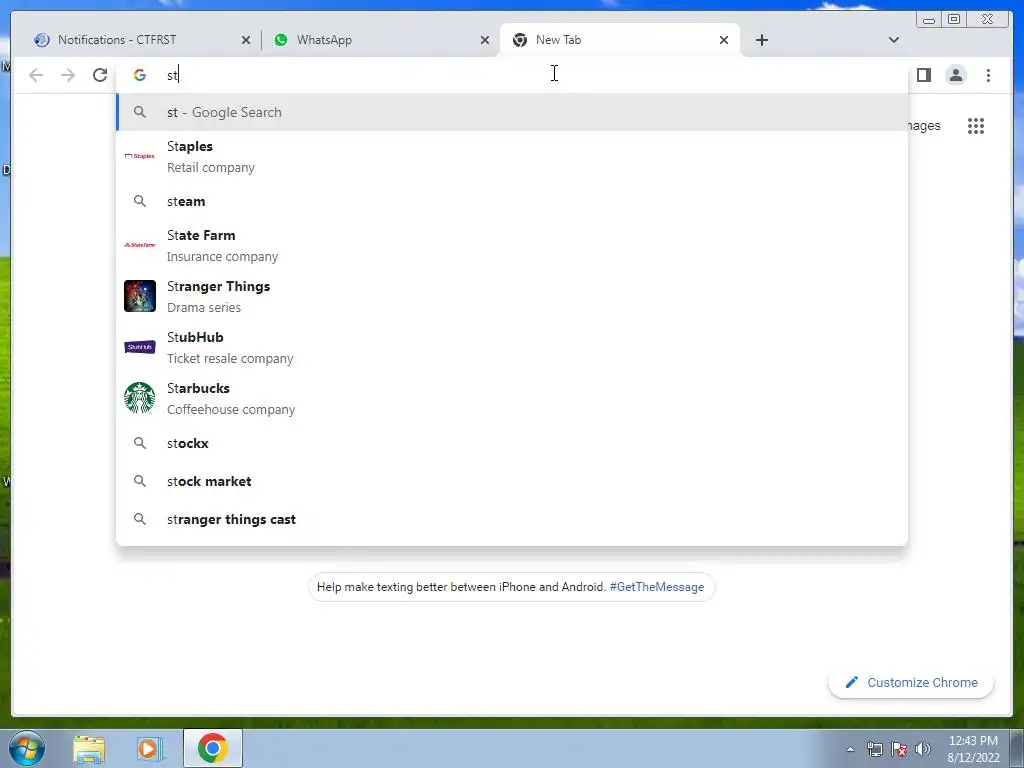Switch to the WhatsApp tab
Screen dimensions: 1024x768
pyautogui.click(x=380, y=40)
